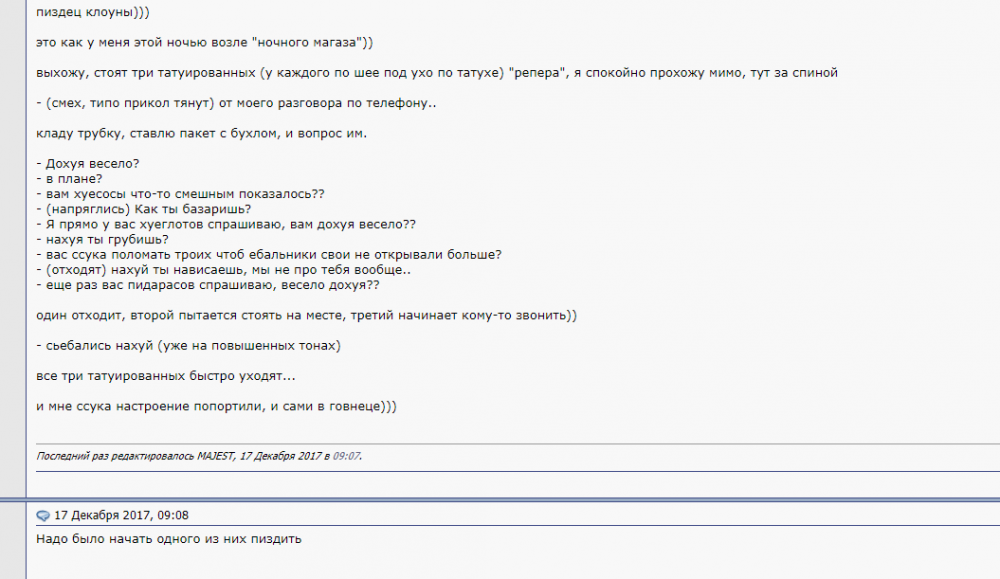Image resolution: width=1000 pixels, height=579 pixels.
Task: Click the line "и мне ссука настроение попортили"
Action: point(216,406)
